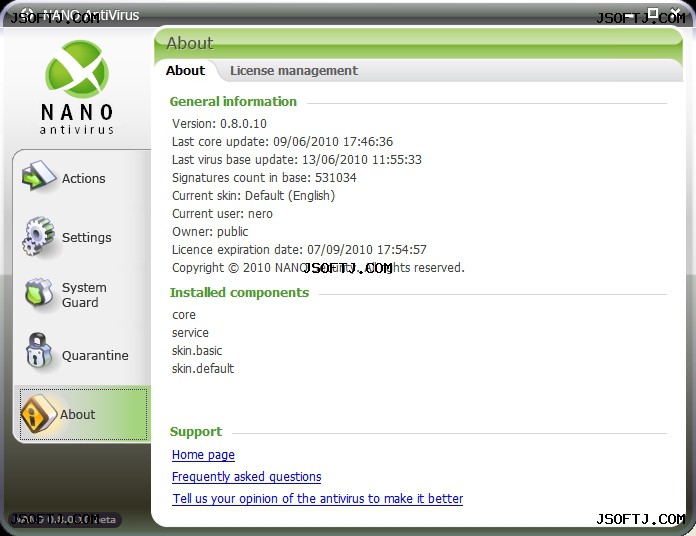Viewport: 696px width, 536px height.
Task: Click the beta version badge at bottom-left
Action: pos(65,520)
